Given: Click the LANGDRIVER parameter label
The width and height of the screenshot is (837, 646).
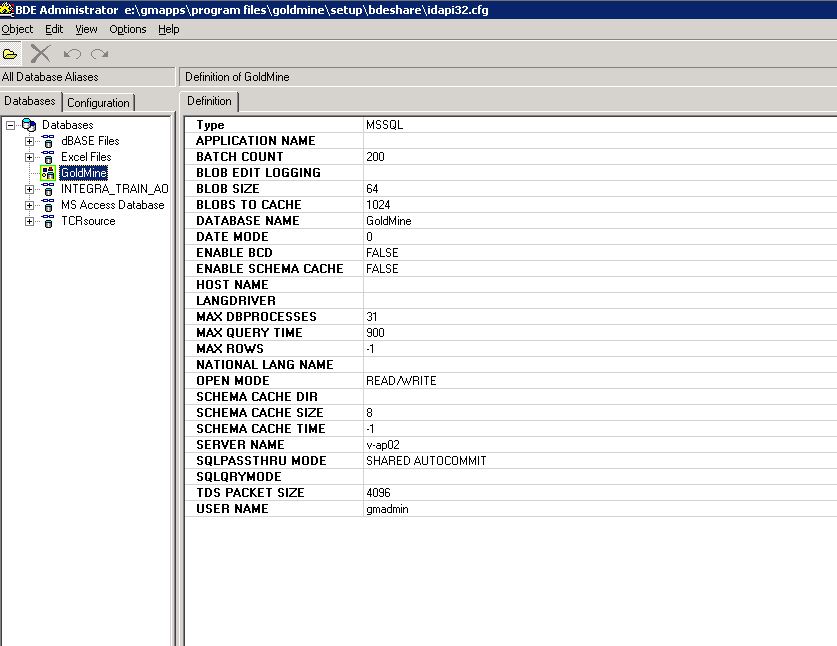Looking at the screenshot, I should [236, 301].
